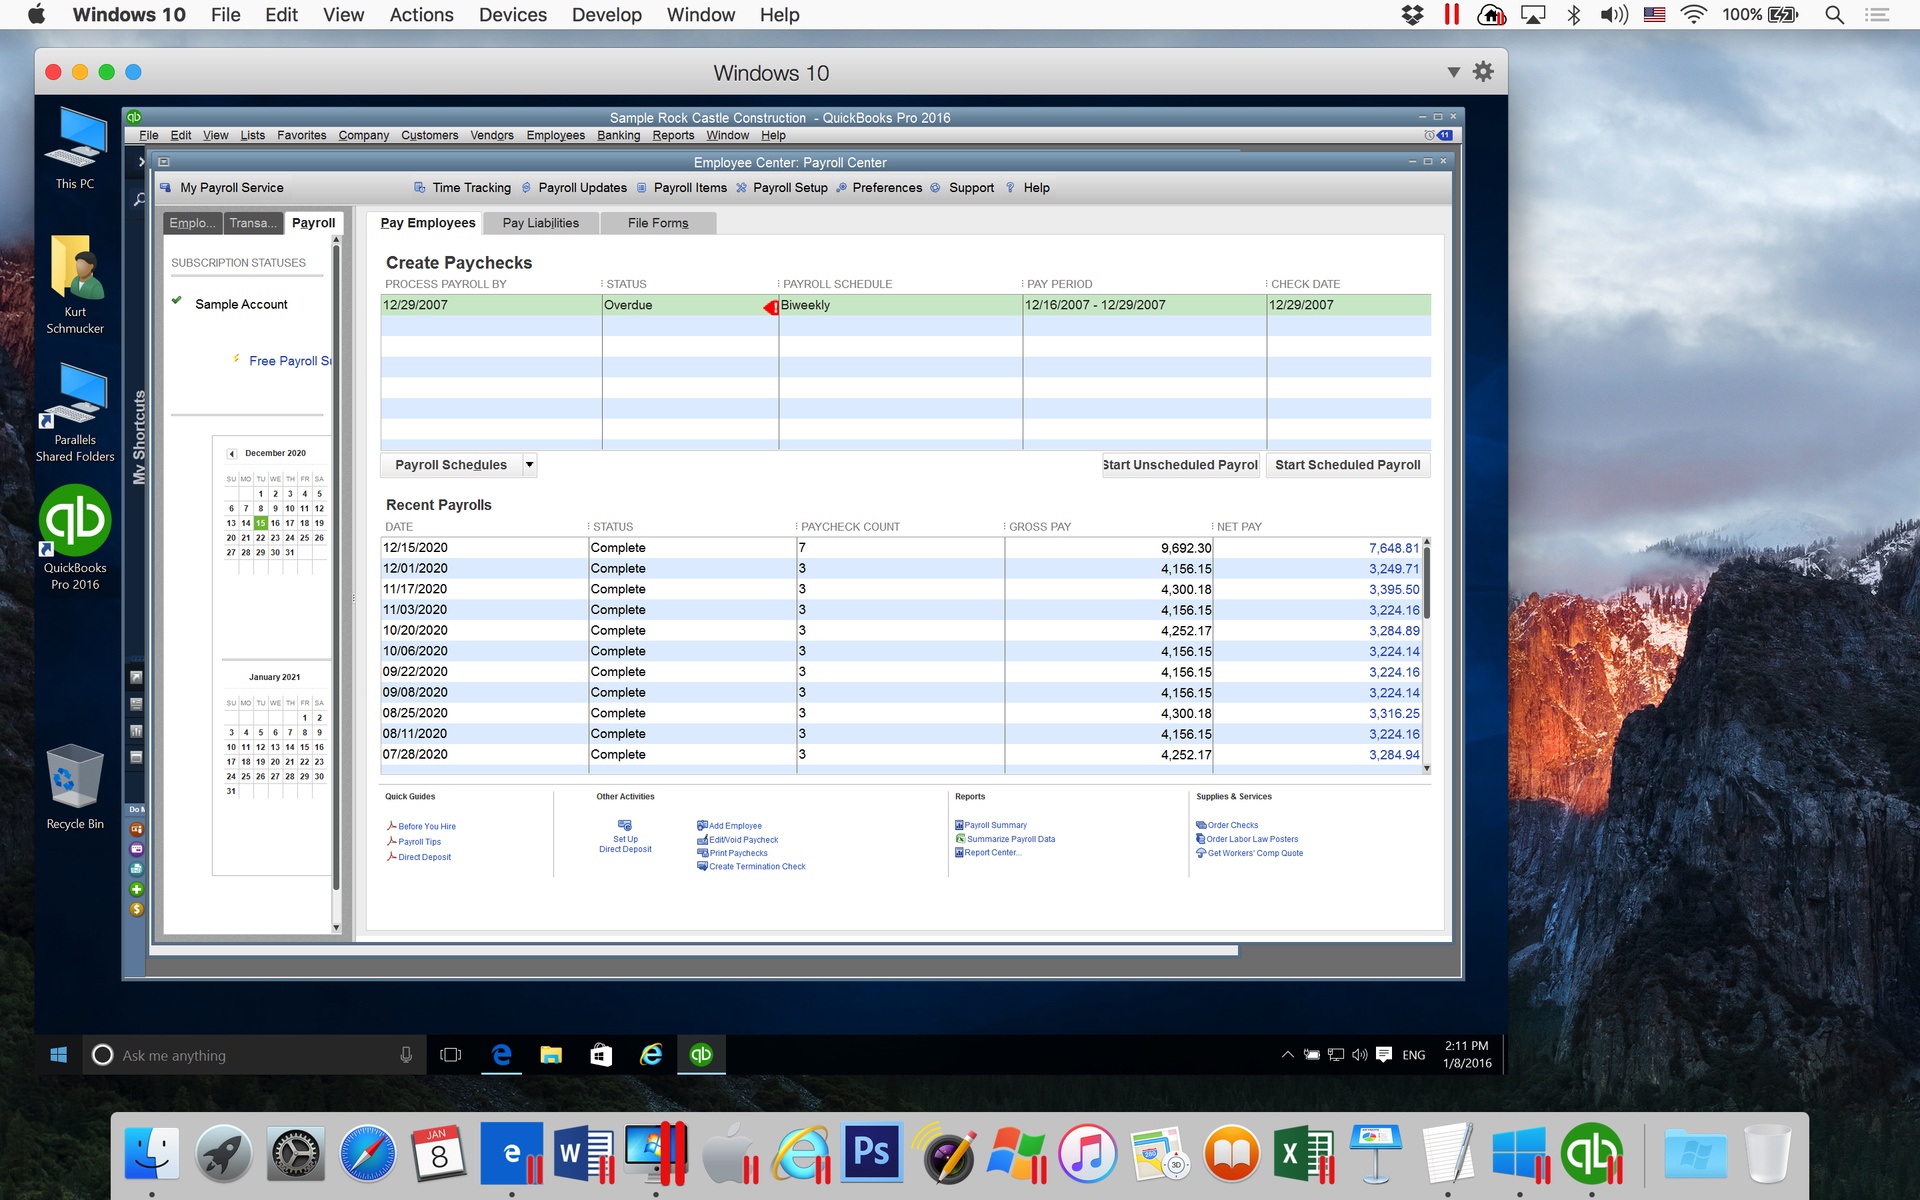Open the QuickBooks Pro 2016 desktop shortcut
This screenshot has width=1920, height=1200.
(x=75, y=538)
